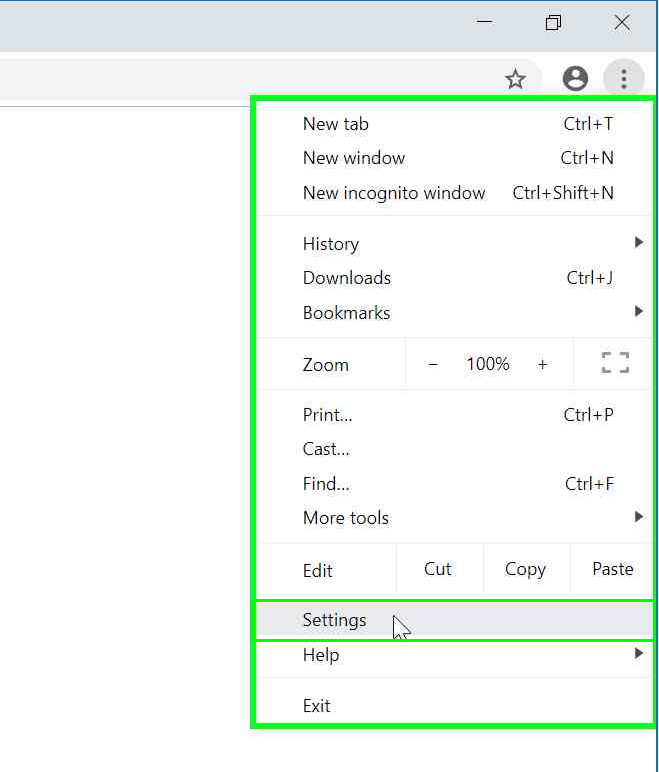Image resolution: width=659 pixels, height=772 pixels.
Task: Click the three-dot Chrome menu button
Action: click(624, 78)
